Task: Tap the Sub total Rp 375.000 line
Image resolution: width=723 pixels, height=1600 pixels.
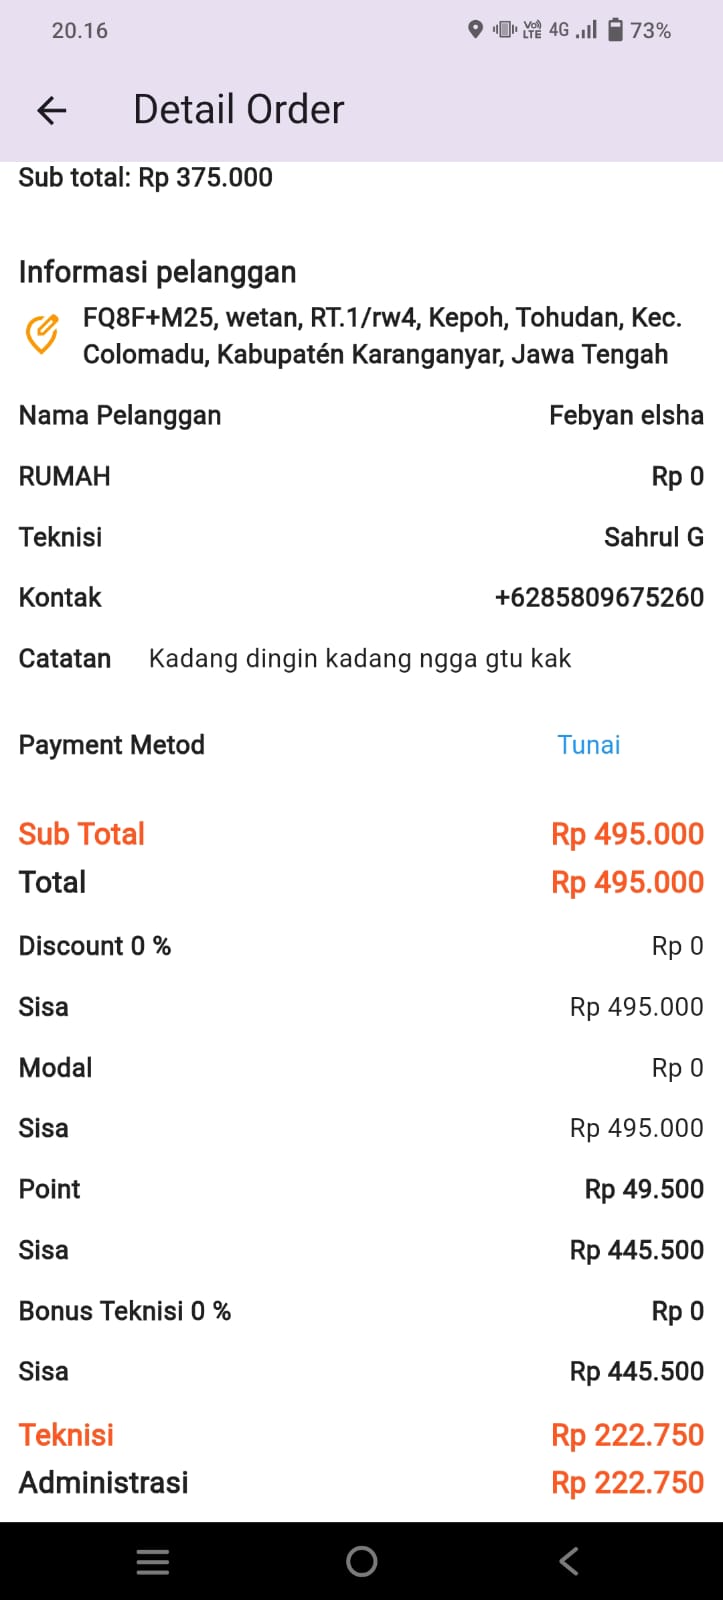Action: click(146, 178)
